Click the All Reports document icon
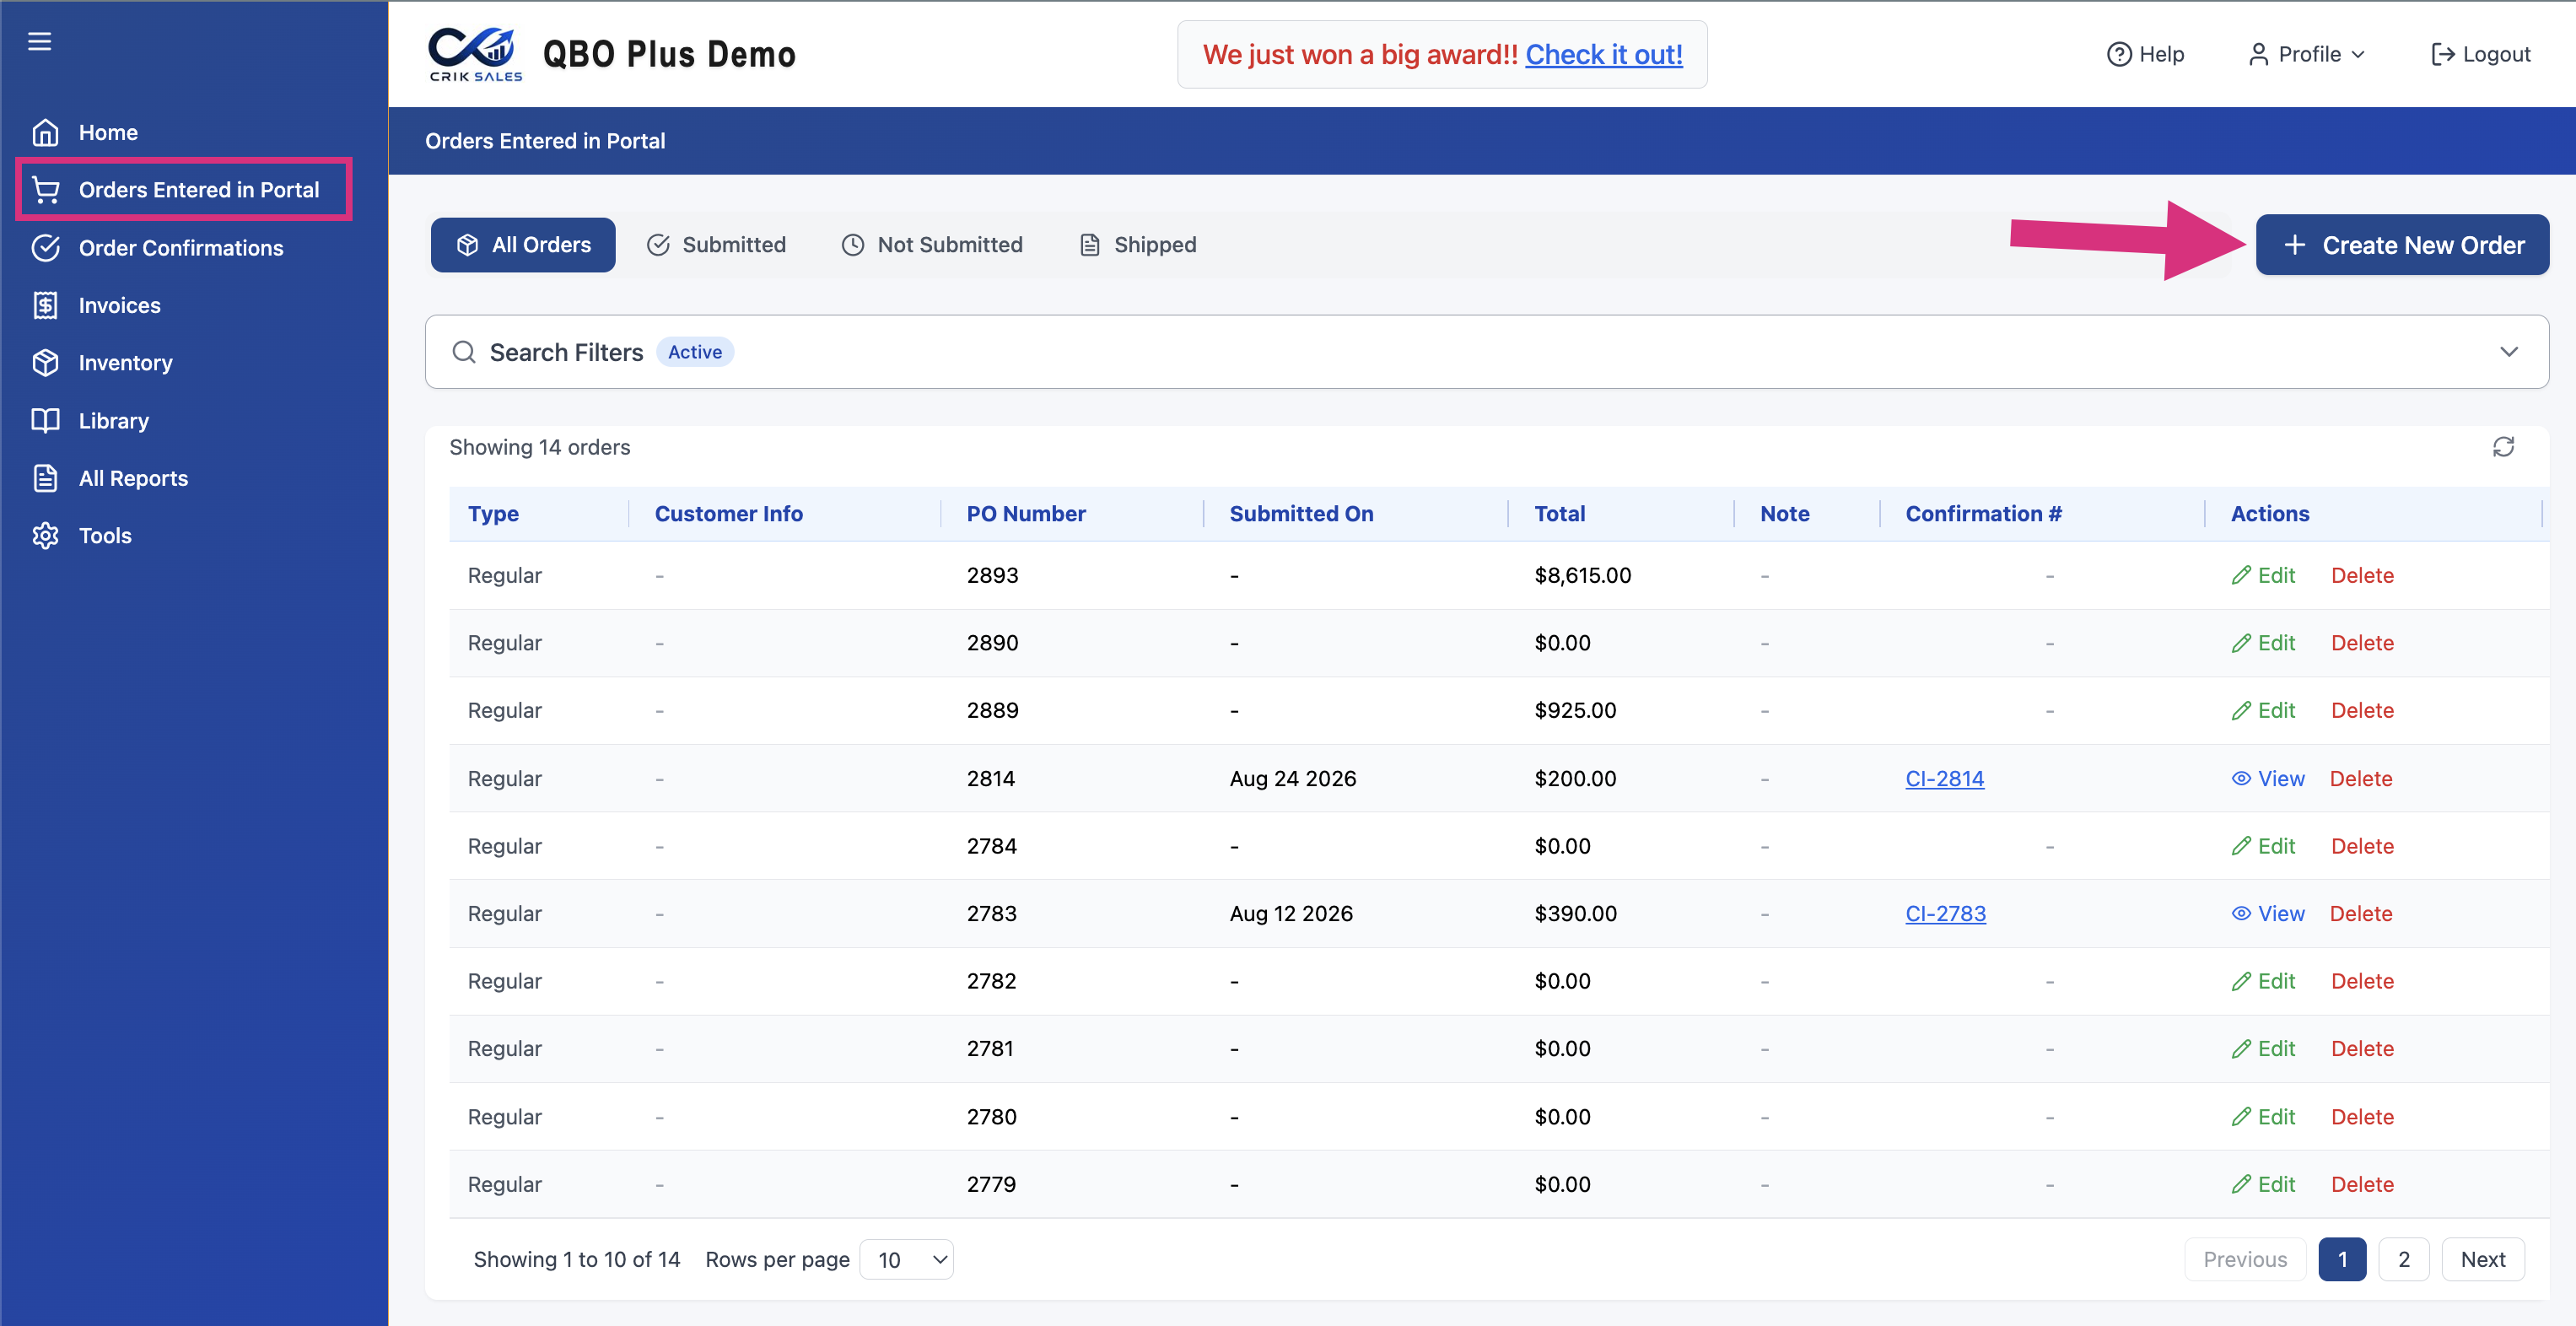 [45, 478]
